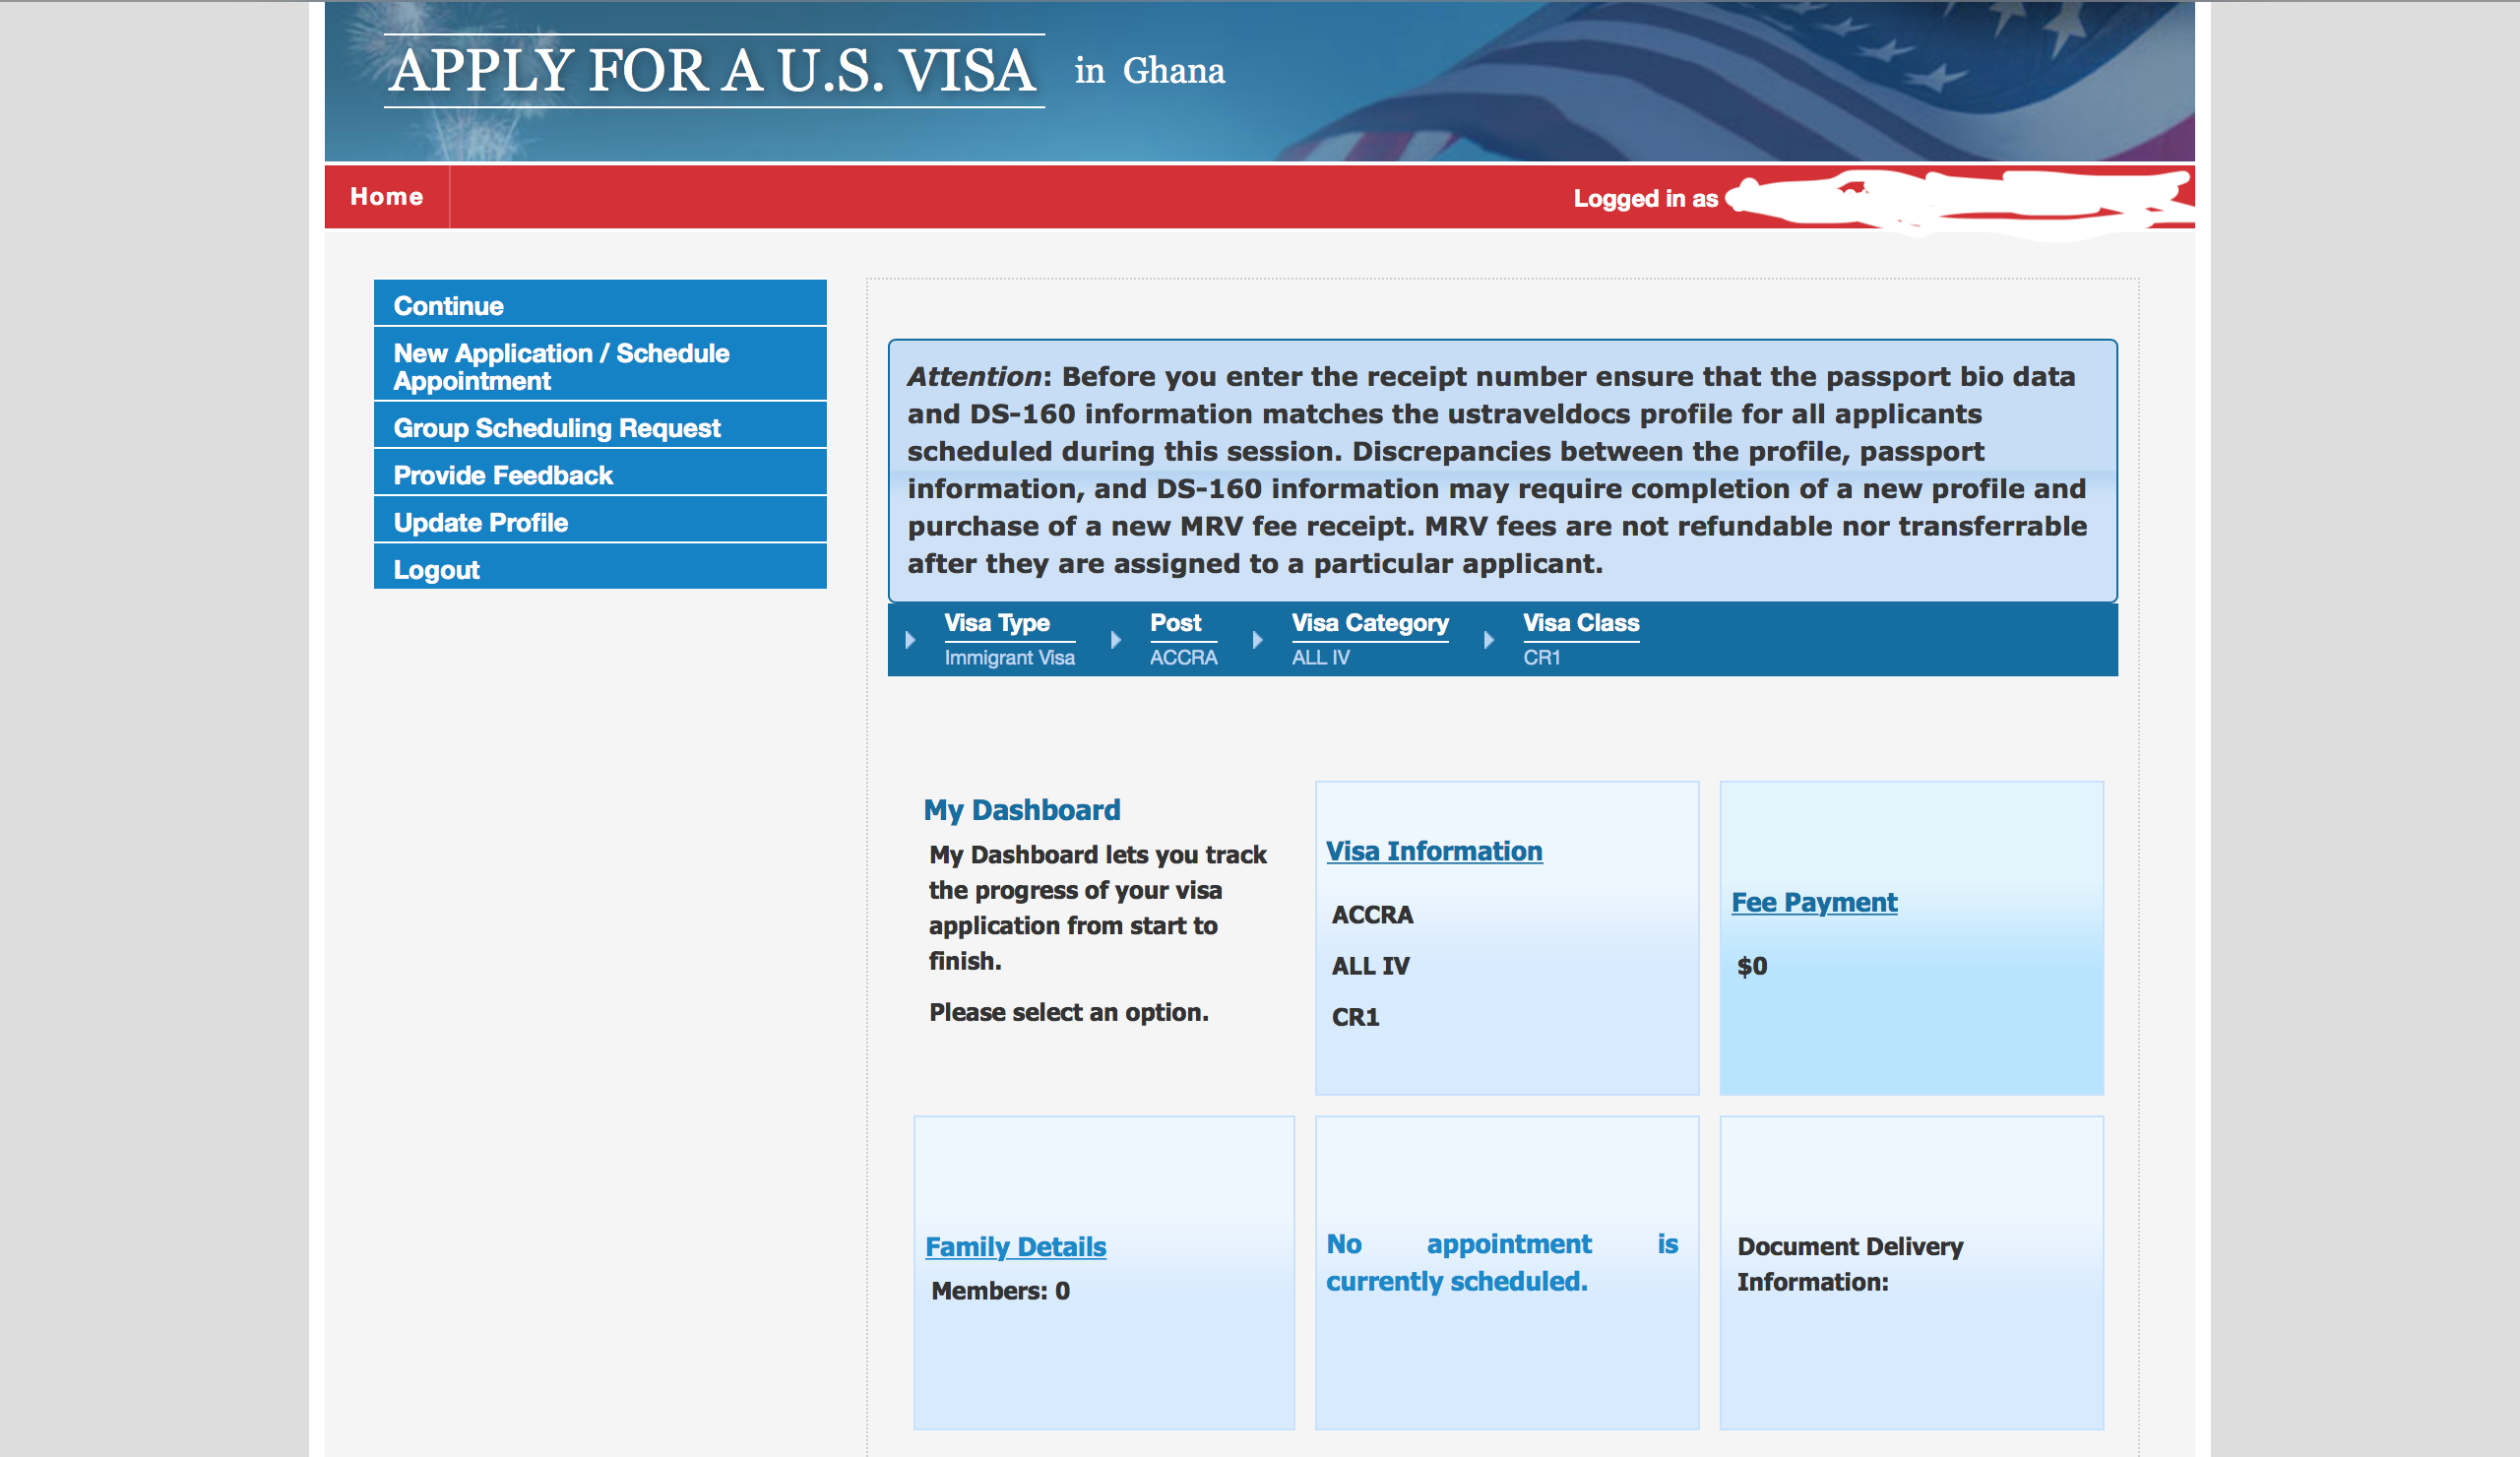Image resolution: width=2520 pixels, height=1457 pixels.
Task: Open Update Profile sidebar option
Action: pos(598,524)
